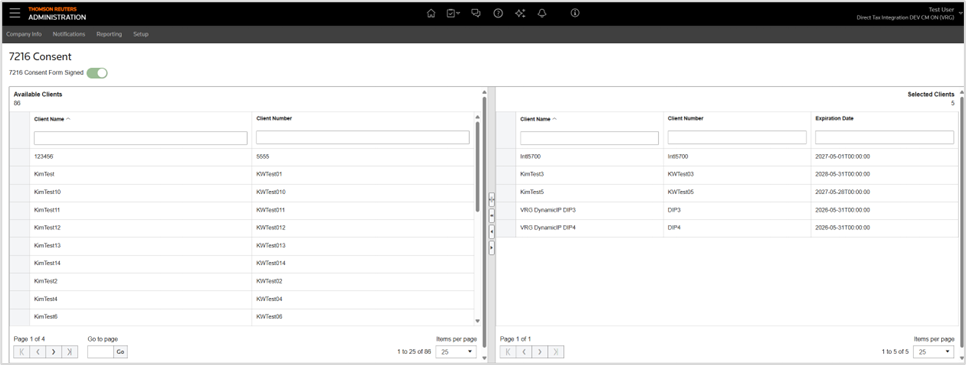Screen dimensions: 966x365
Task: Click the Go button for page jump
Action: point(120,351)
